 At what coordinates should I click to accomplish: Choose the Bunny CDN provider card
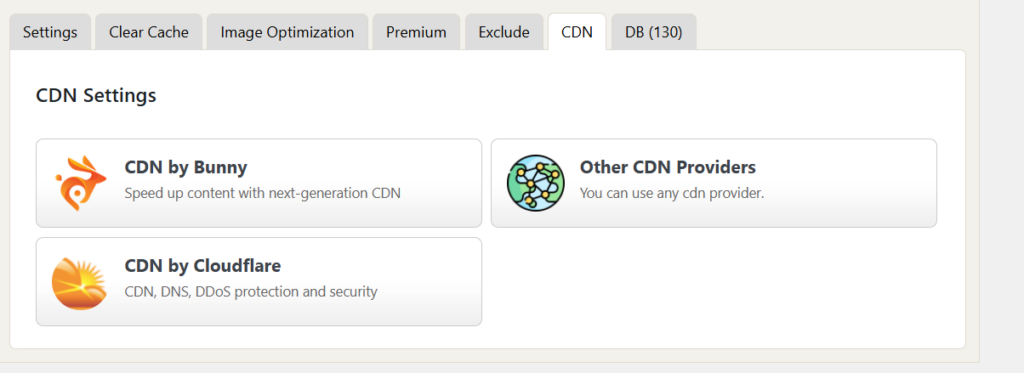pyautogui.click(x=259, y=183)
